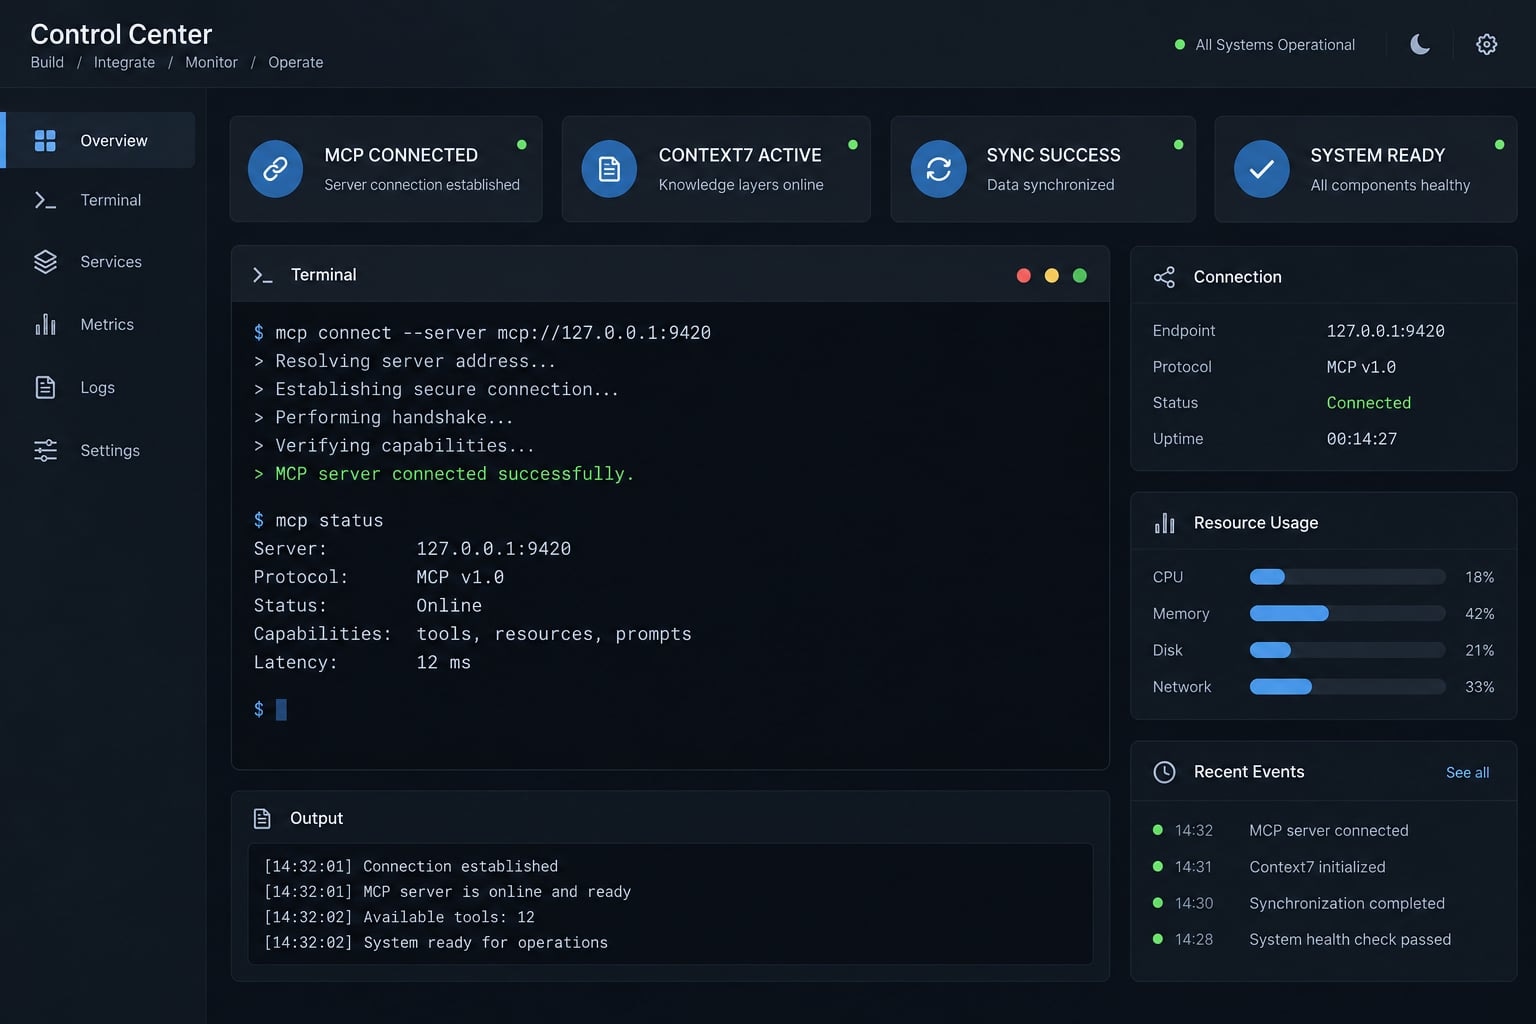Click the CPU usage bar
Screen dimensions: 1536x1024
tap(1347, 577)
